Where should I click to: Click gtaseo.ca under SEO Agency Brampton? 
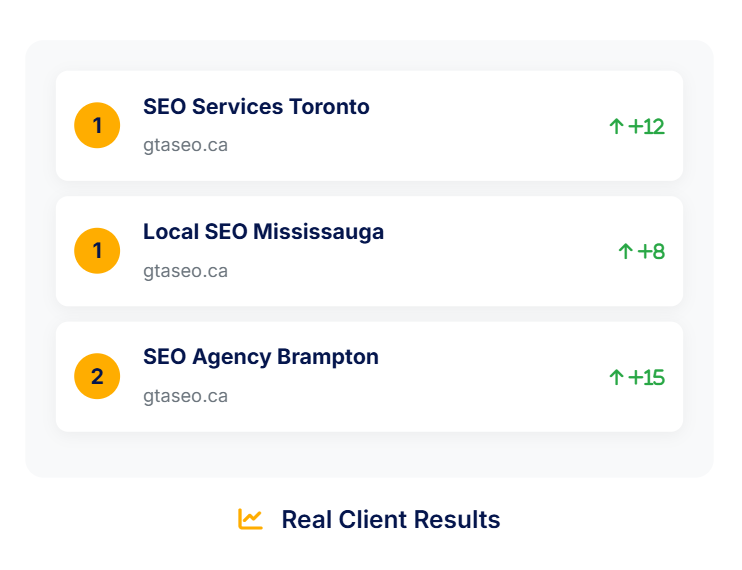click(x=185, y=396)
